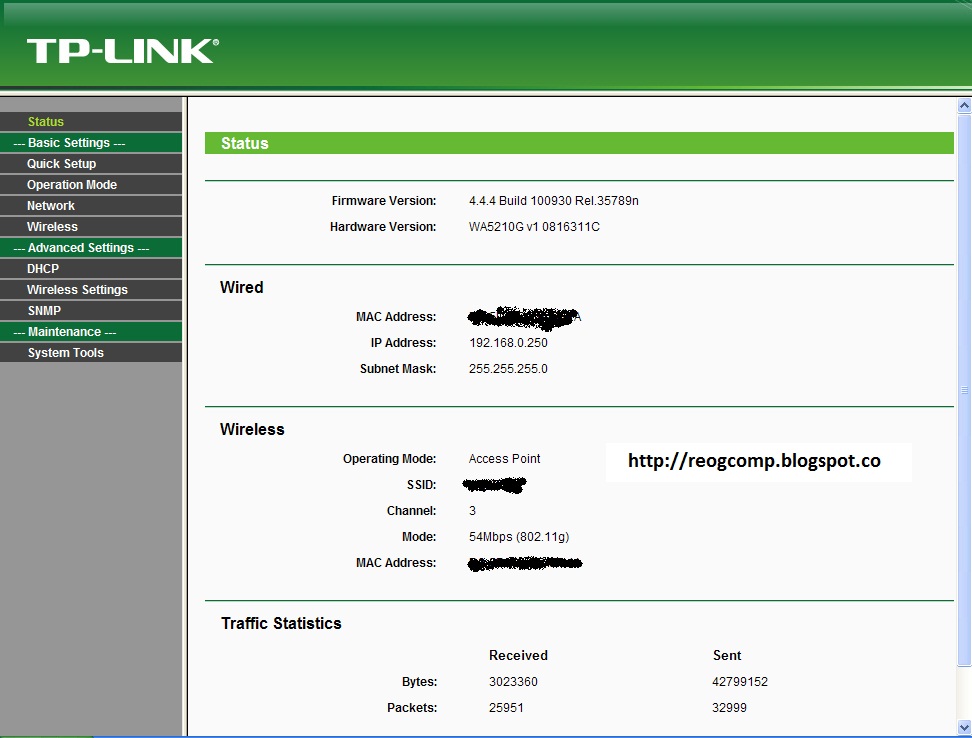Viewport: 972px width, 738px height.
Task: Open the Wireless settings page
Action: click(x=52, y=226)
